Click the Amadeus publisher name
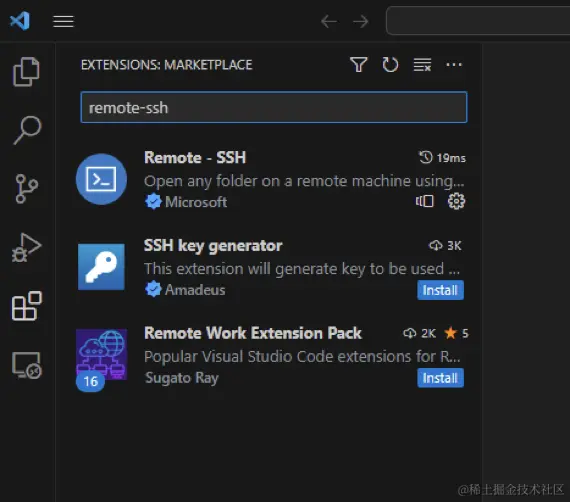Screen dimensions: 570x502 pyautogui.click(x=195, y=290)
